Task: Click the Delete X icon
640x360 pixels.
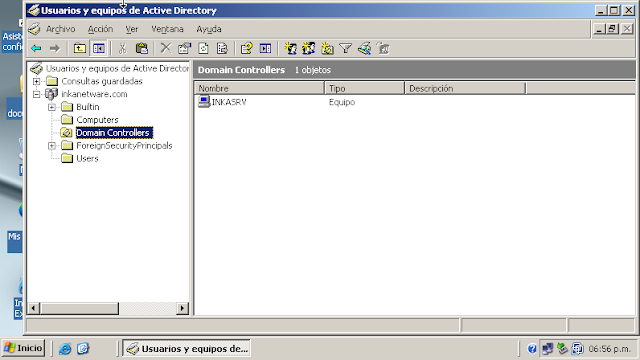Action: tap(165, 49)
